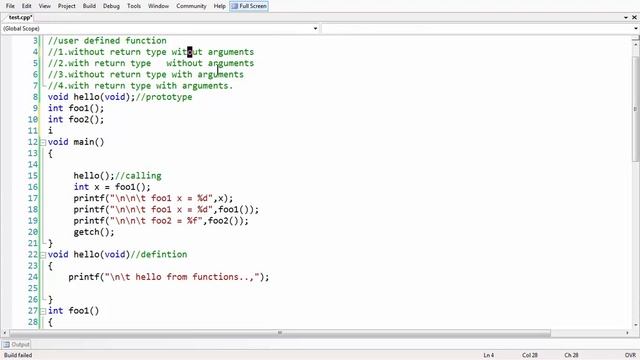Open the File menu
The height and width of the screenshot is (360, 640).
(x=10, y=6)
